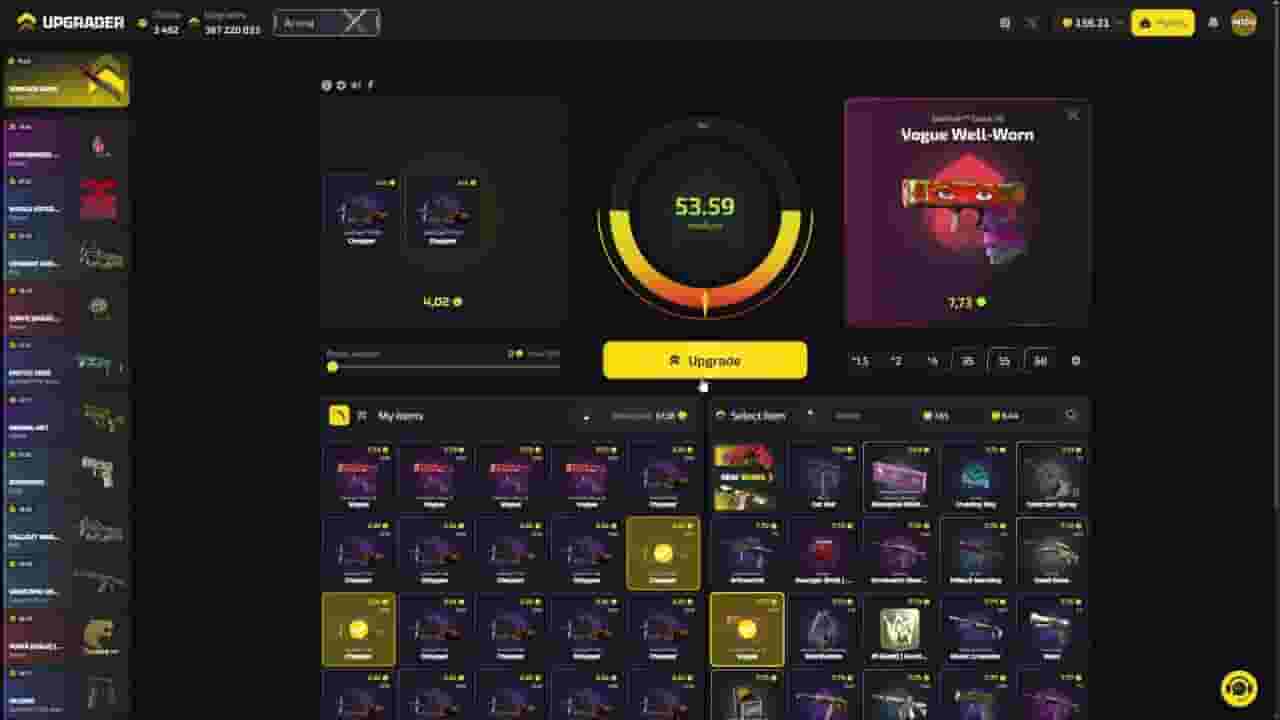Viewport: 1280px width, 720px height.
Task: Deselect the checked Vogue card in Select Item grid
Action: (x=747, y=630)
